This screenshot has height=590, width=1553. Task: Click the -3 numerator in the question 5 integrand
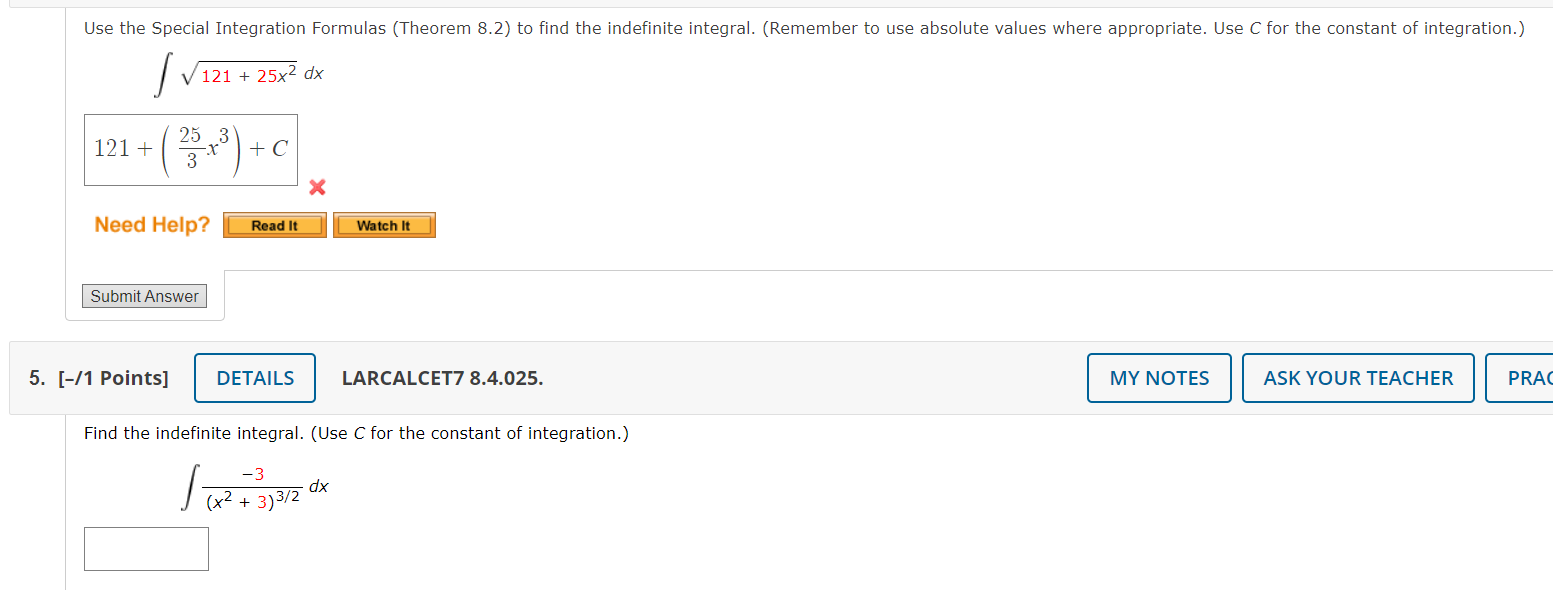pyautogui.click(x=250, y=474)
